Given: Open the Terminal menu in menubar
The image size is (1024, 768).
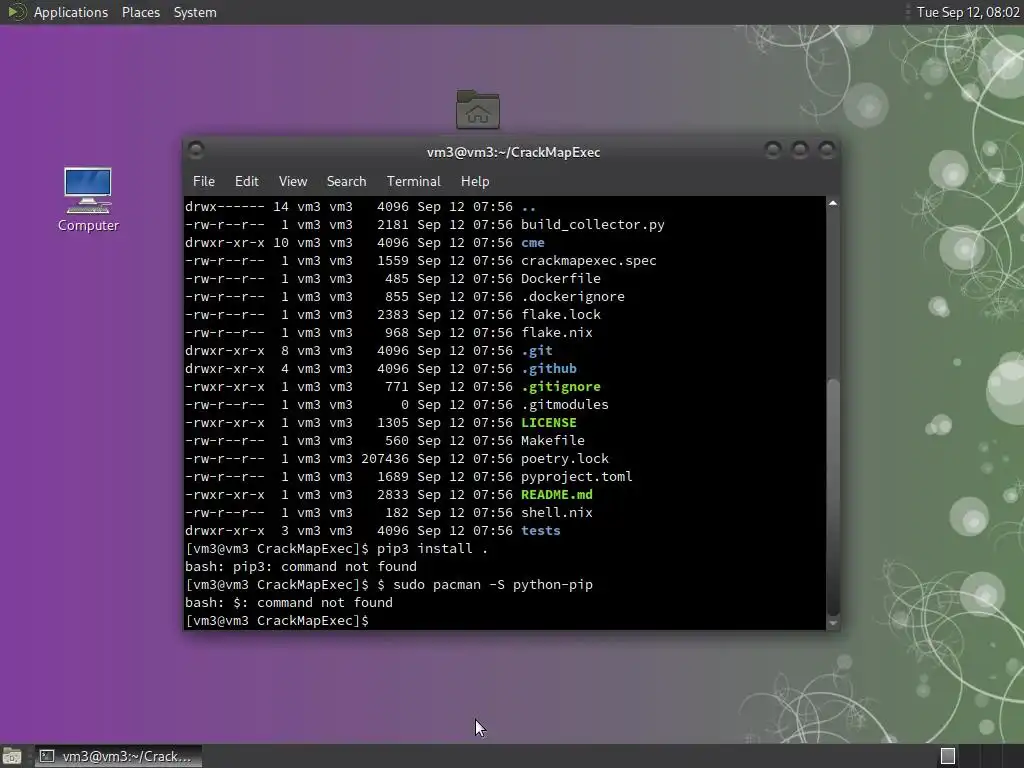Looking at the screenshot, I should point(413,181).
